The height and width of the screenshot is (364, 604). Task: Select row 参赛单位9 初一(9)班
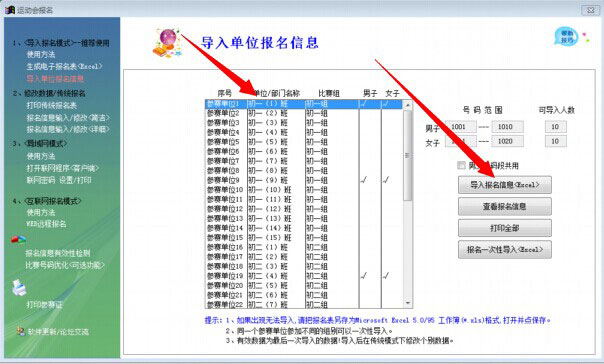point(304,180)
